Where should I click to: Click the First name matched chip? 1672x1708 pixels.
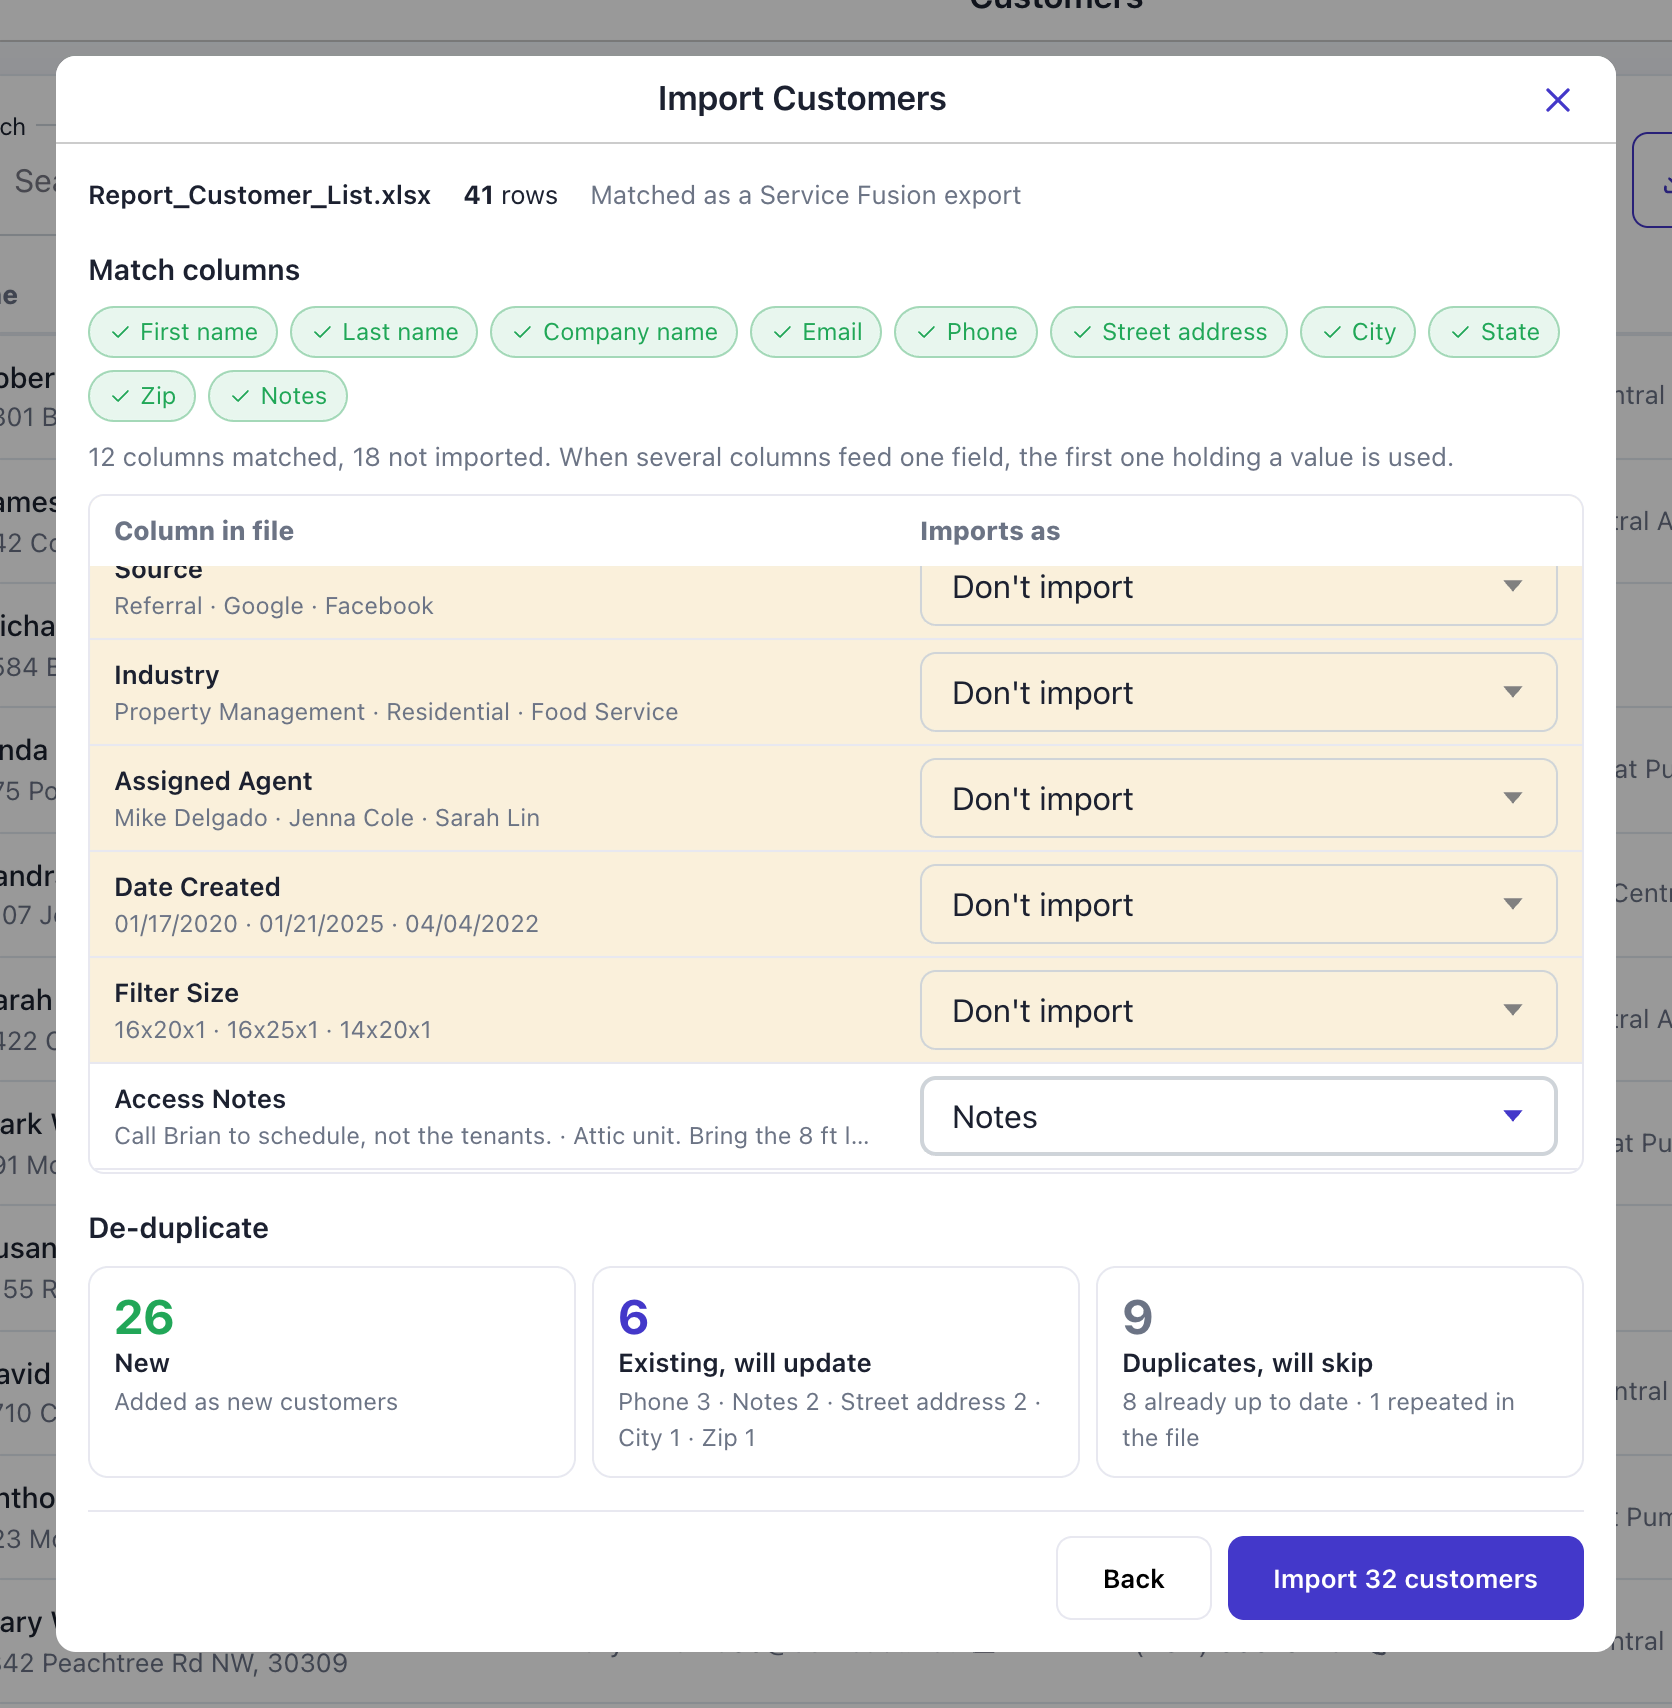pos(183,332)
